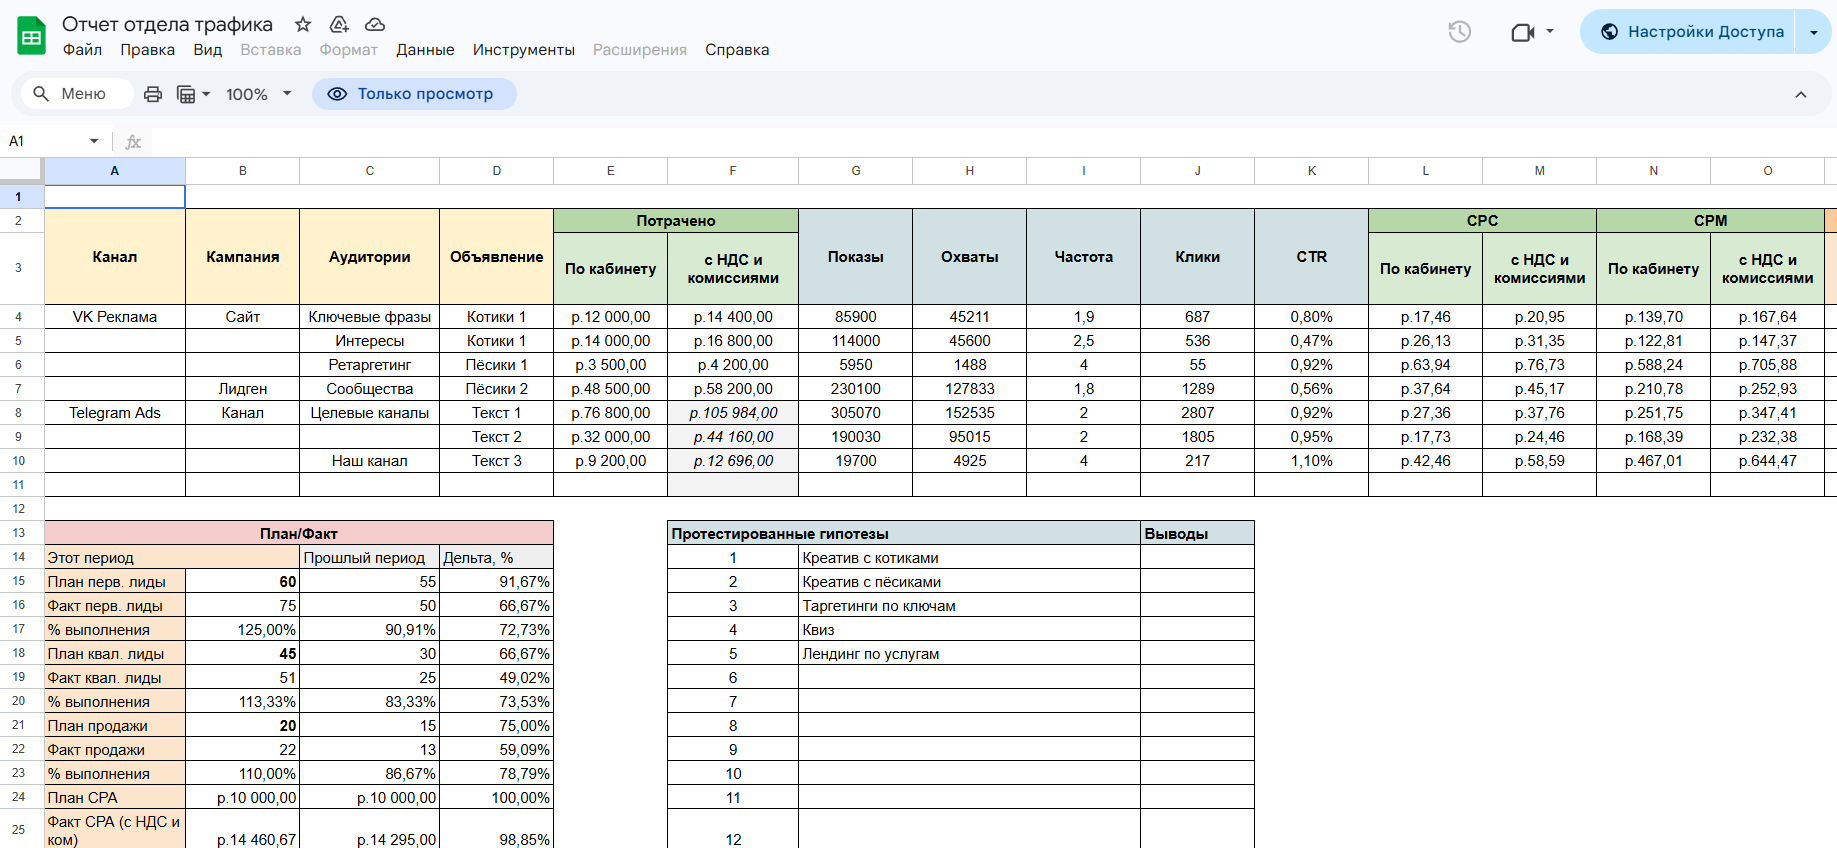Click the filter views table icon
The width and height of the screenshot is (1837, 848).
[187, 94]
